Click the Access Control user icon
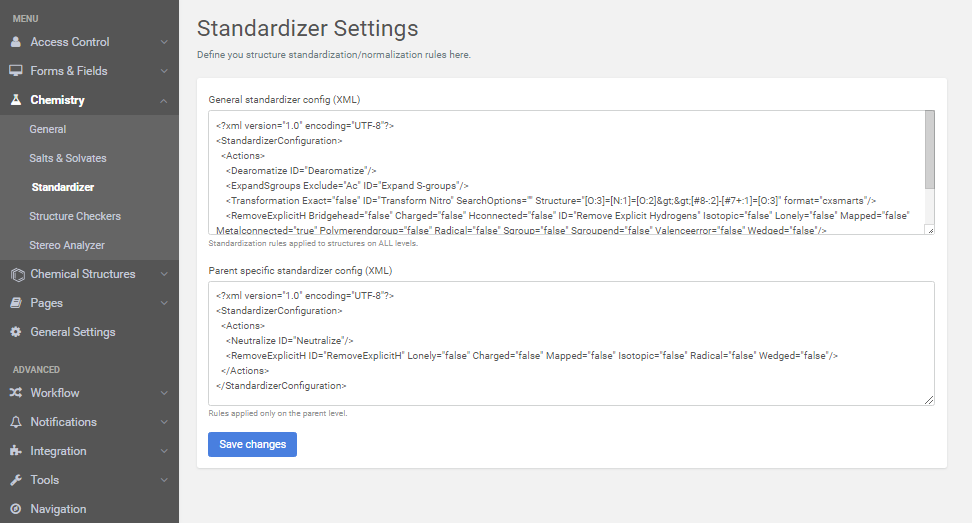 [16, 42]
